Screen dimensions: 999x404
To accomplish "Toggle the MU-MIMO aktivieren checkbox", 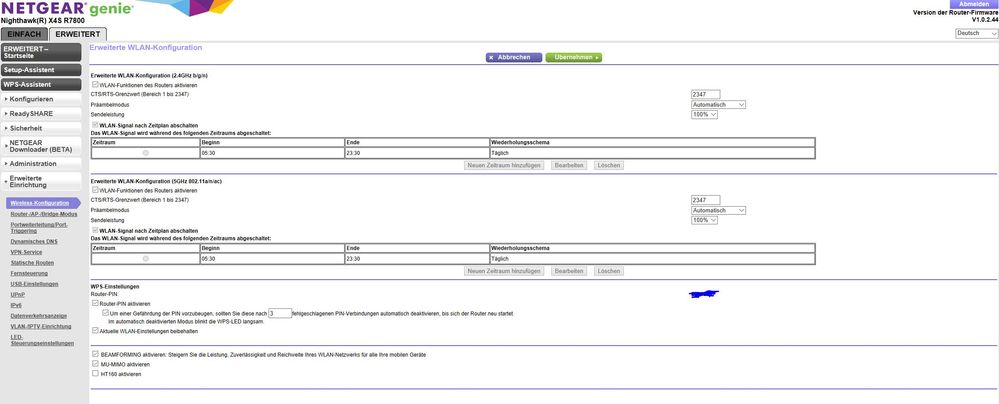I will (95, 364).
